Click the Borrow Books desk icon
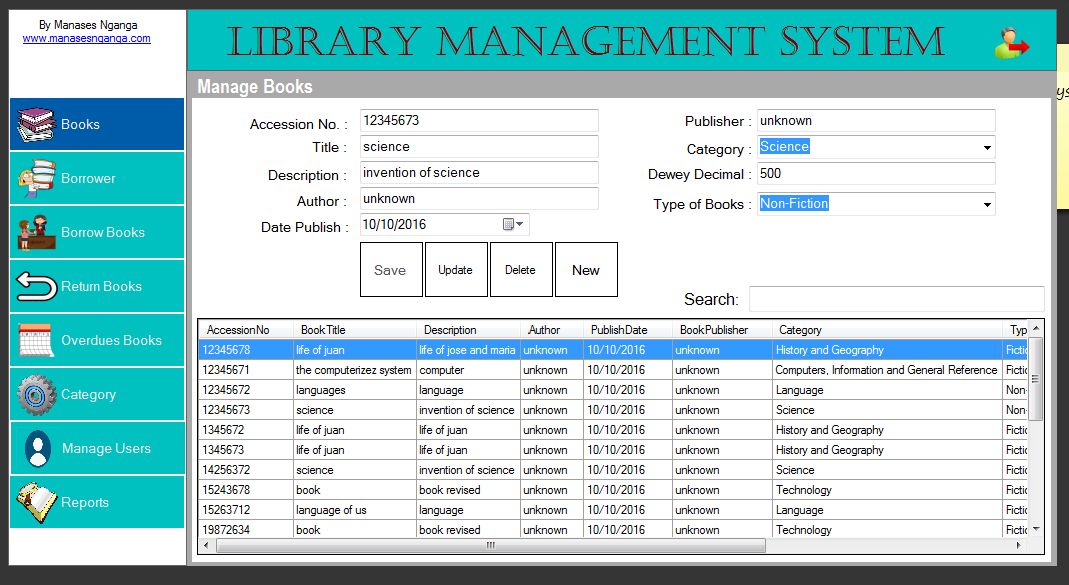1069x585 pixels. (x=36, y=232)
